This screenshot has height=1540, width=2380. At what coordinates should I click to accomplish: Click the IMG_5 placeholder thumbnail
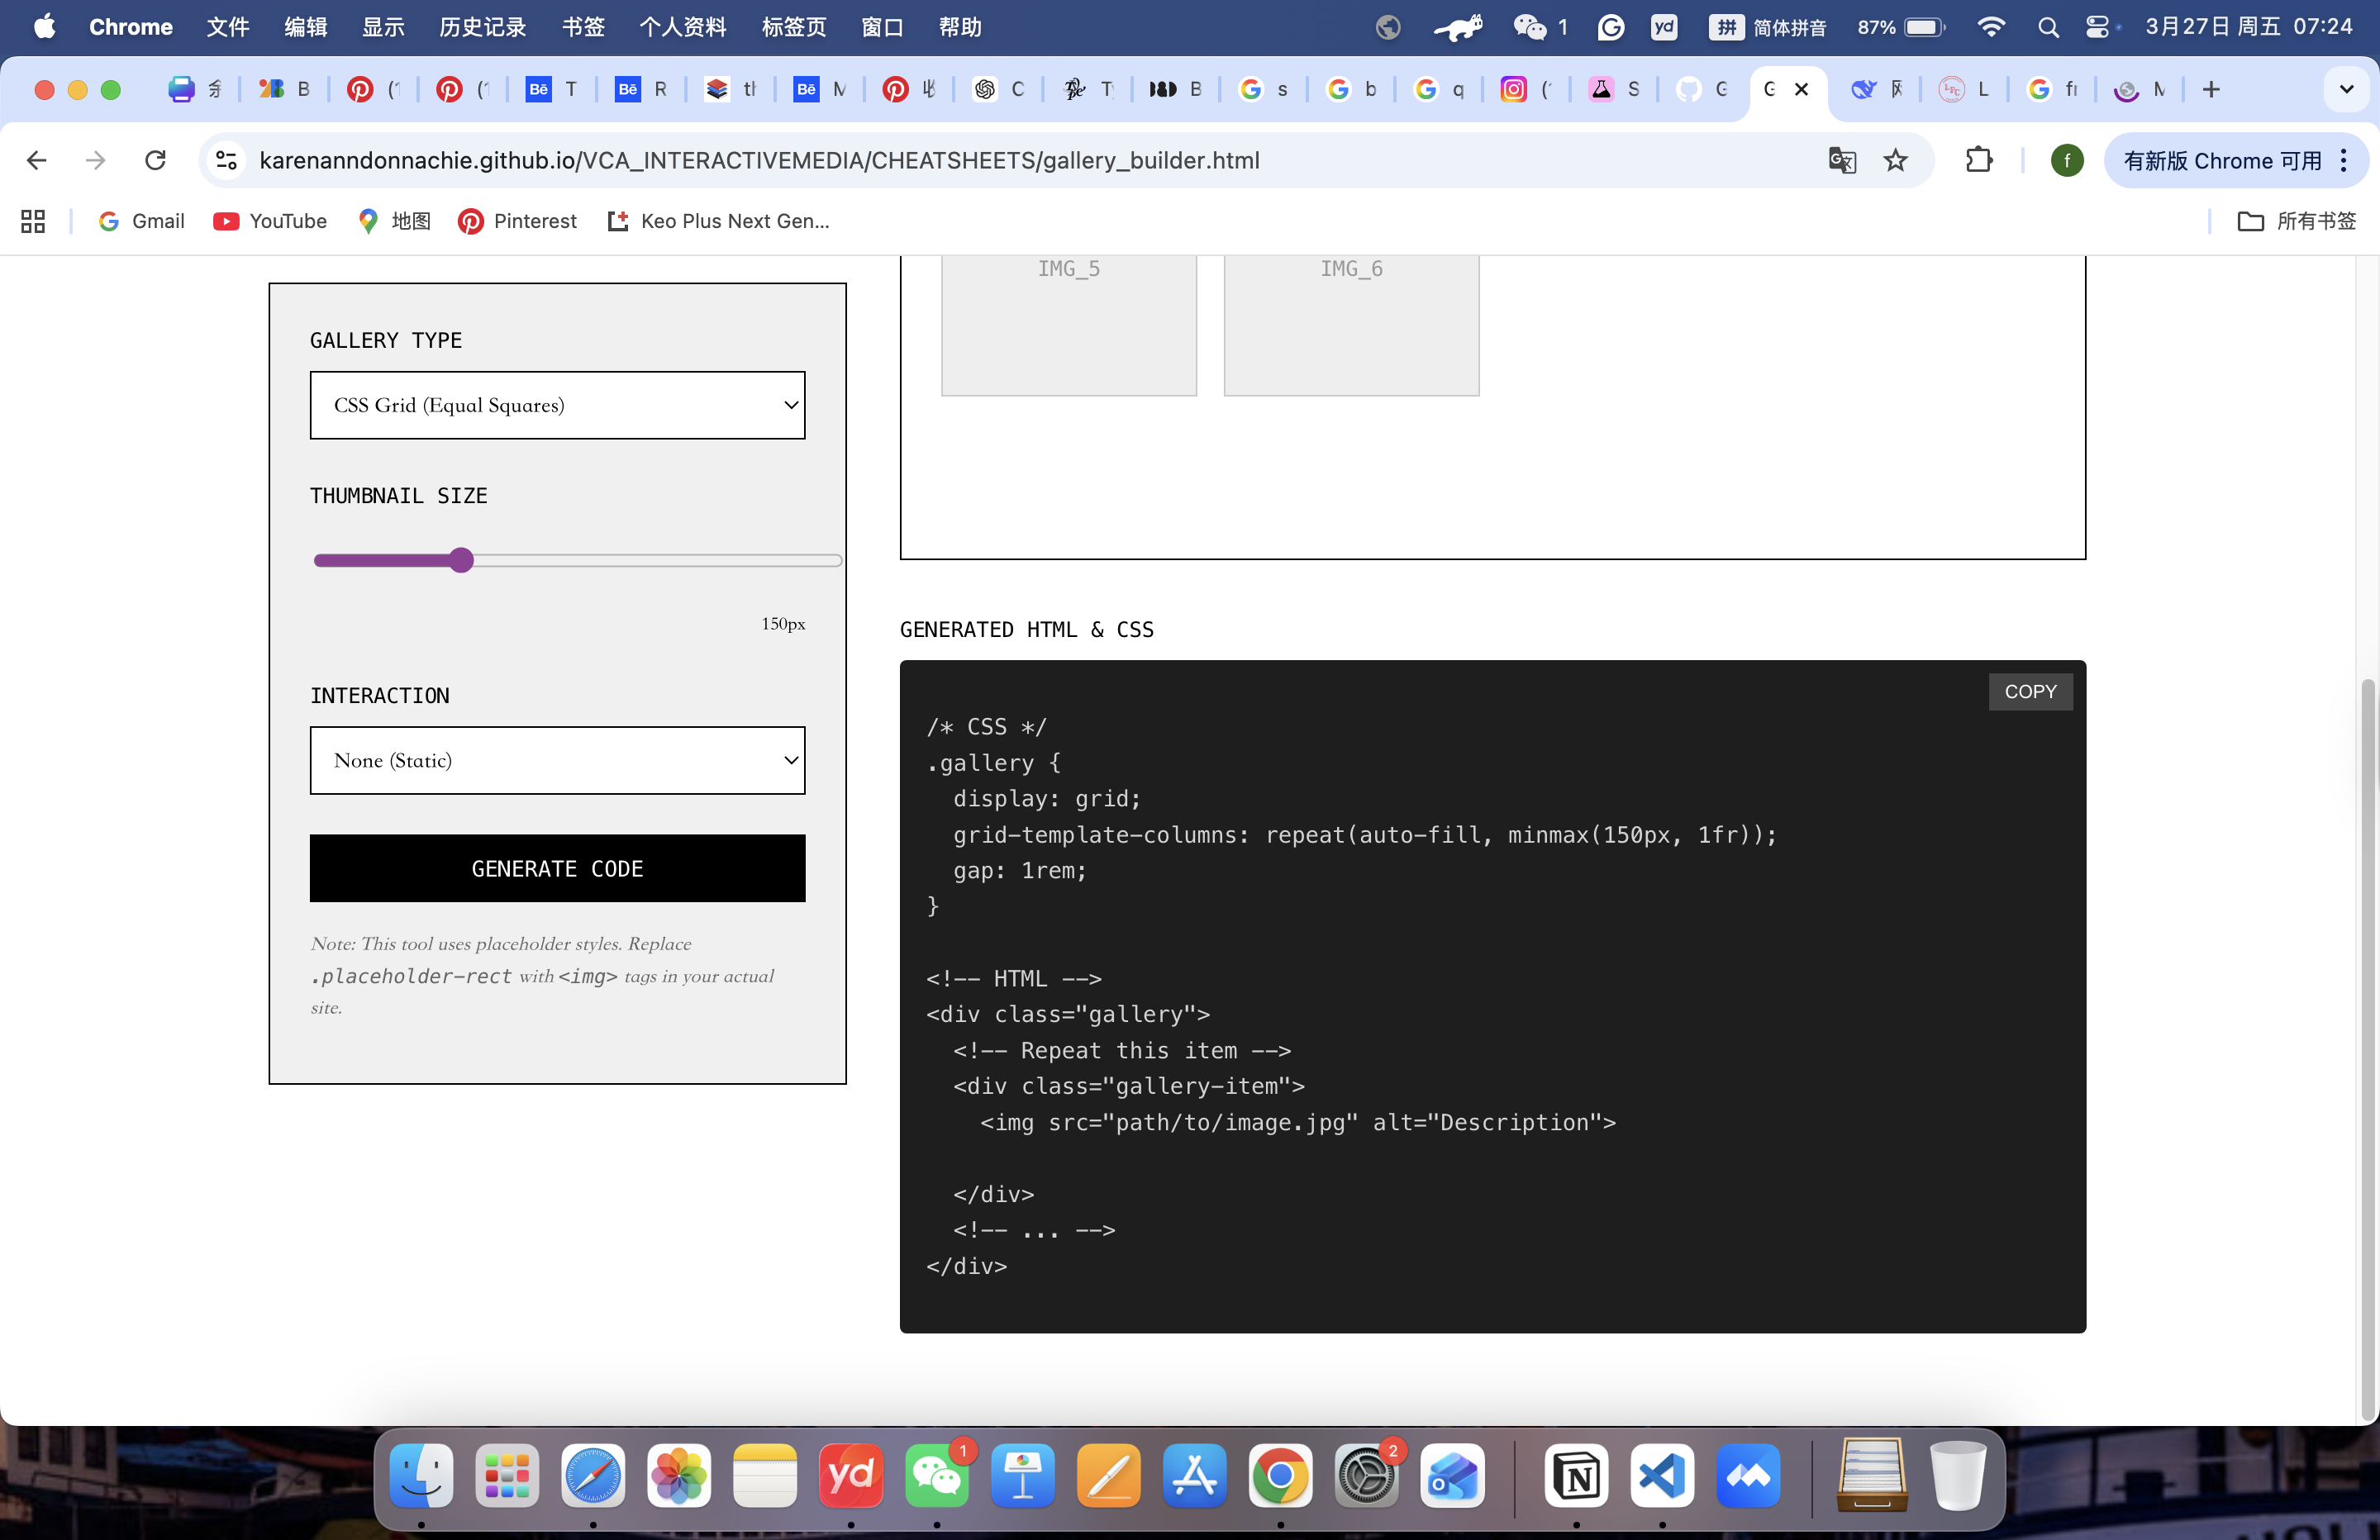(1068, 320)
